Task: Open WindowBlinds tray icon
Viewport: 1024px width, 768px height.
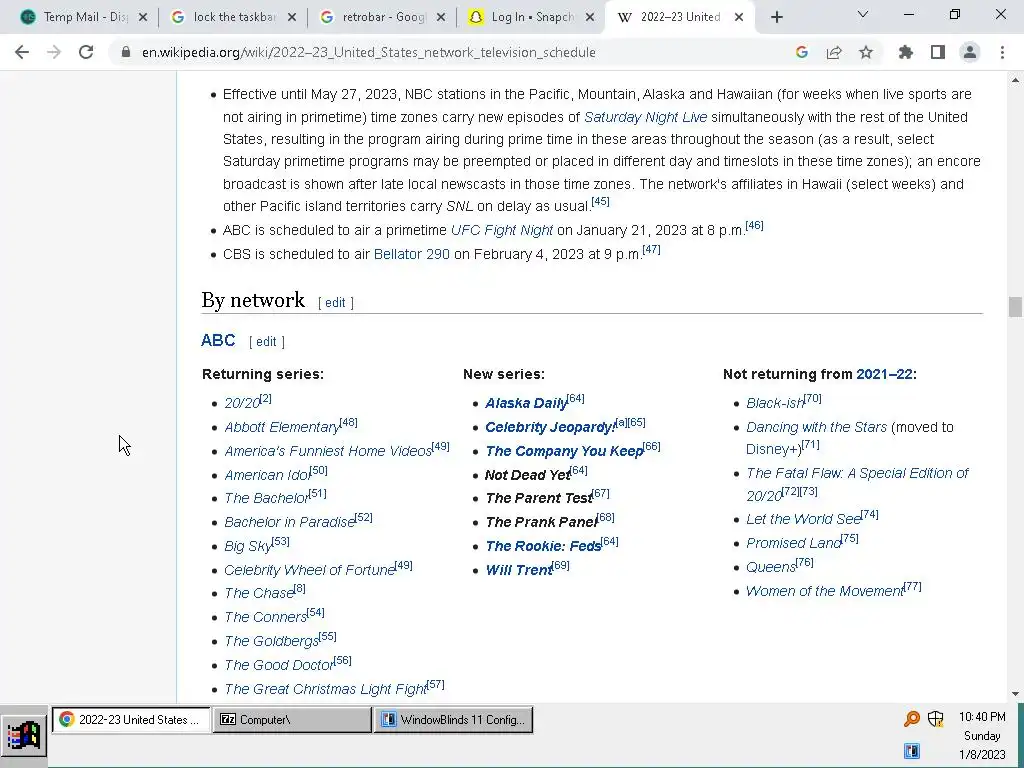Action: click(912, 750)
